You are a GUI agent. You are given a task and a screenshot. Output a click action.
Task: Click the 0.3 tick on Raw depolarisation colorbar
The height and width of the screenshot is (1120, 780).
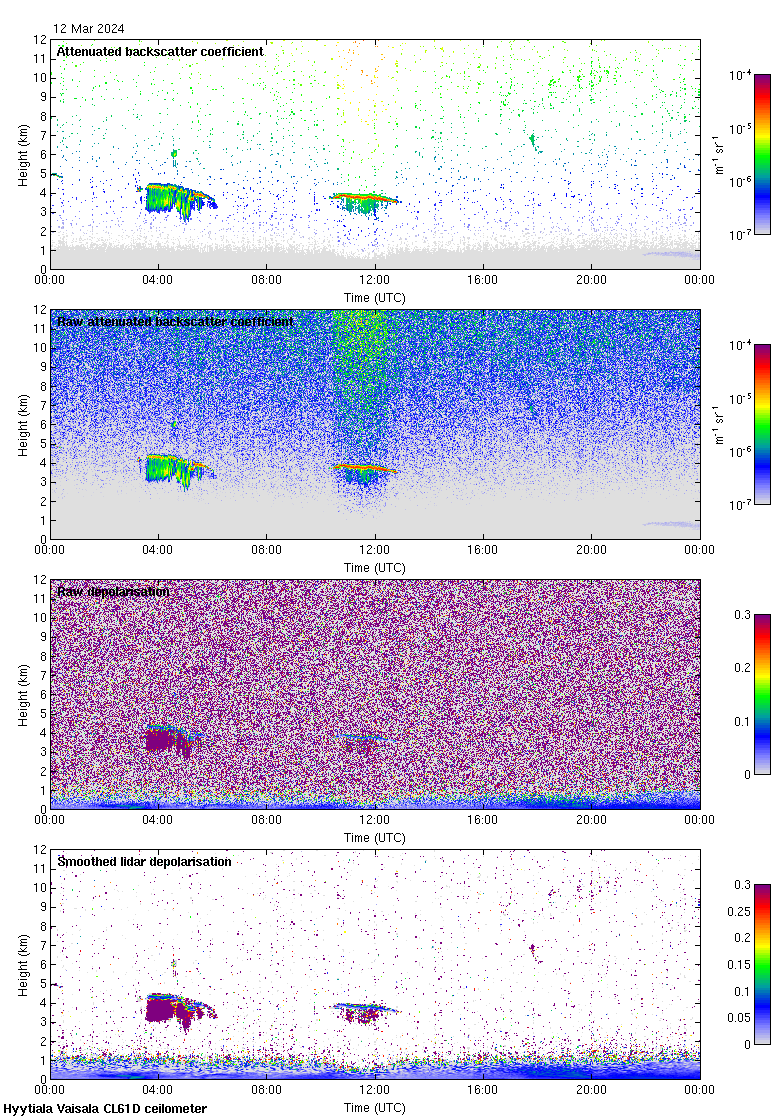743,615
